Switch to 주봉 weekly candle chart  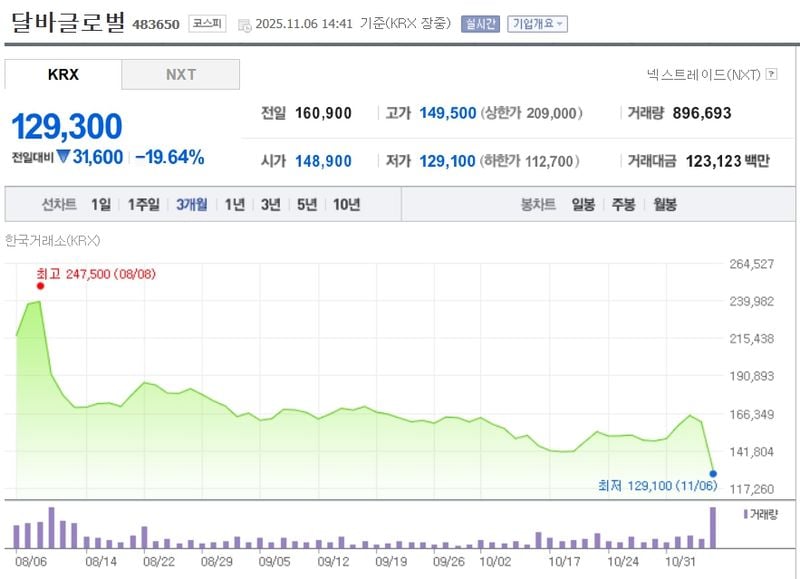623,204
